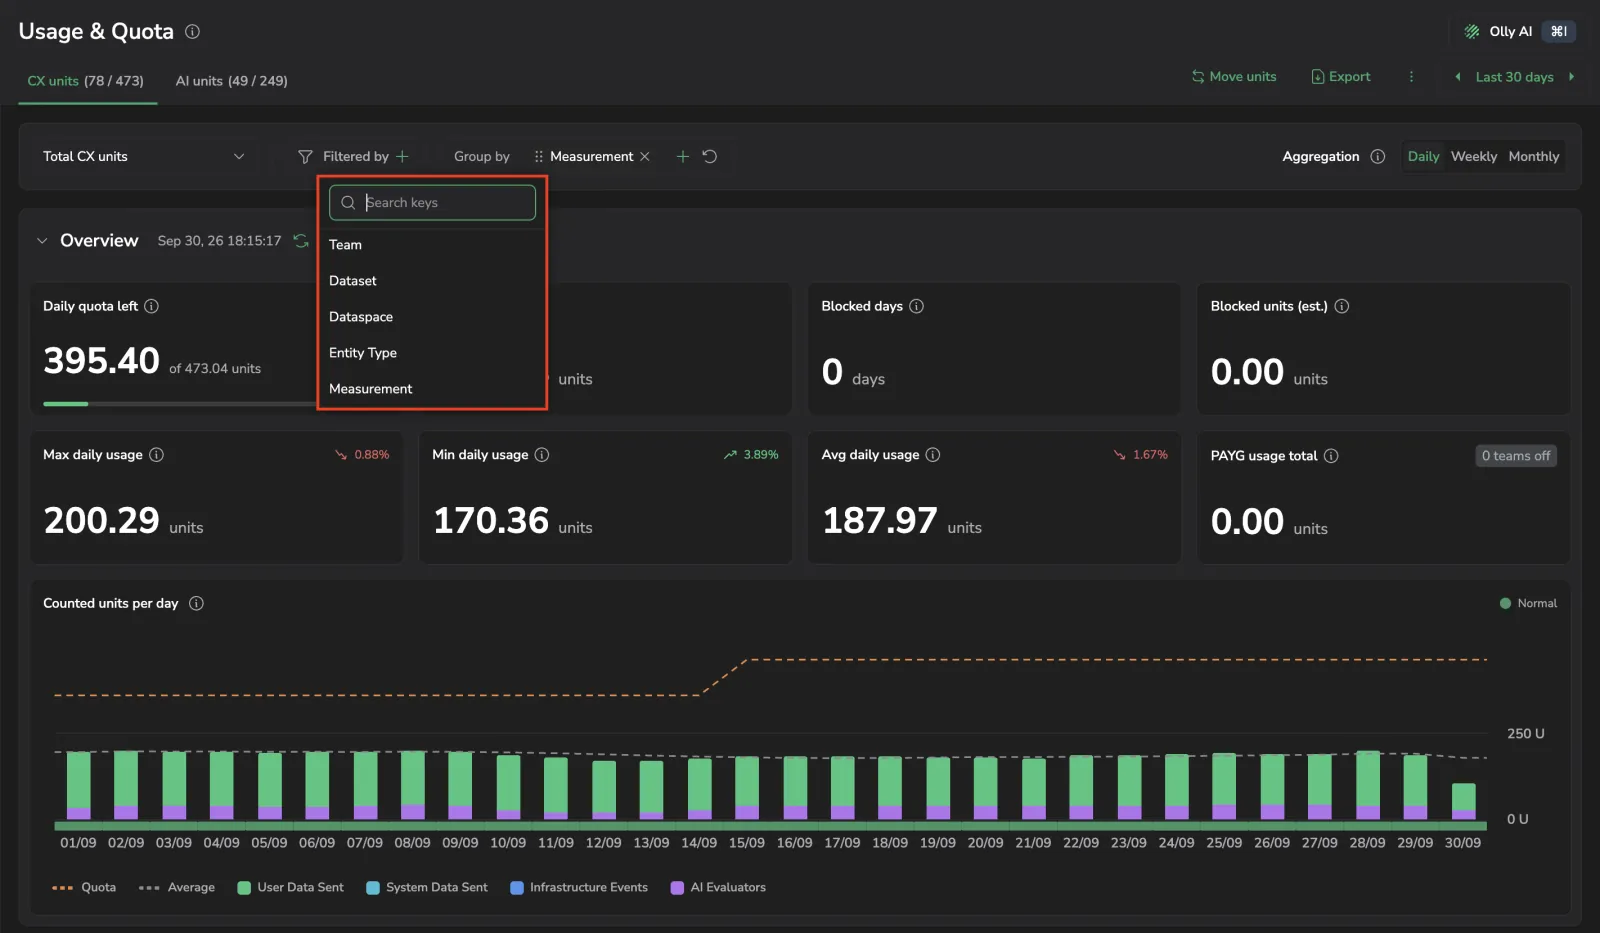Go to previous time range arrow

click(x=1458, y=77)
